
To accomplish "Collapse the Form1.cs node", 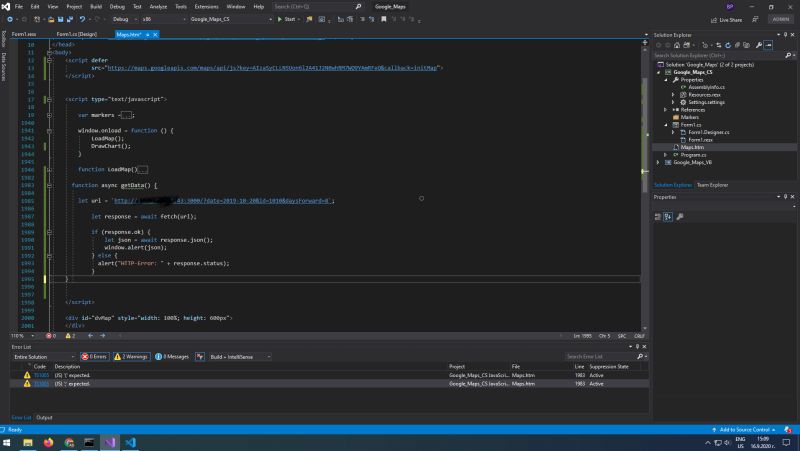I will [665, 125].
